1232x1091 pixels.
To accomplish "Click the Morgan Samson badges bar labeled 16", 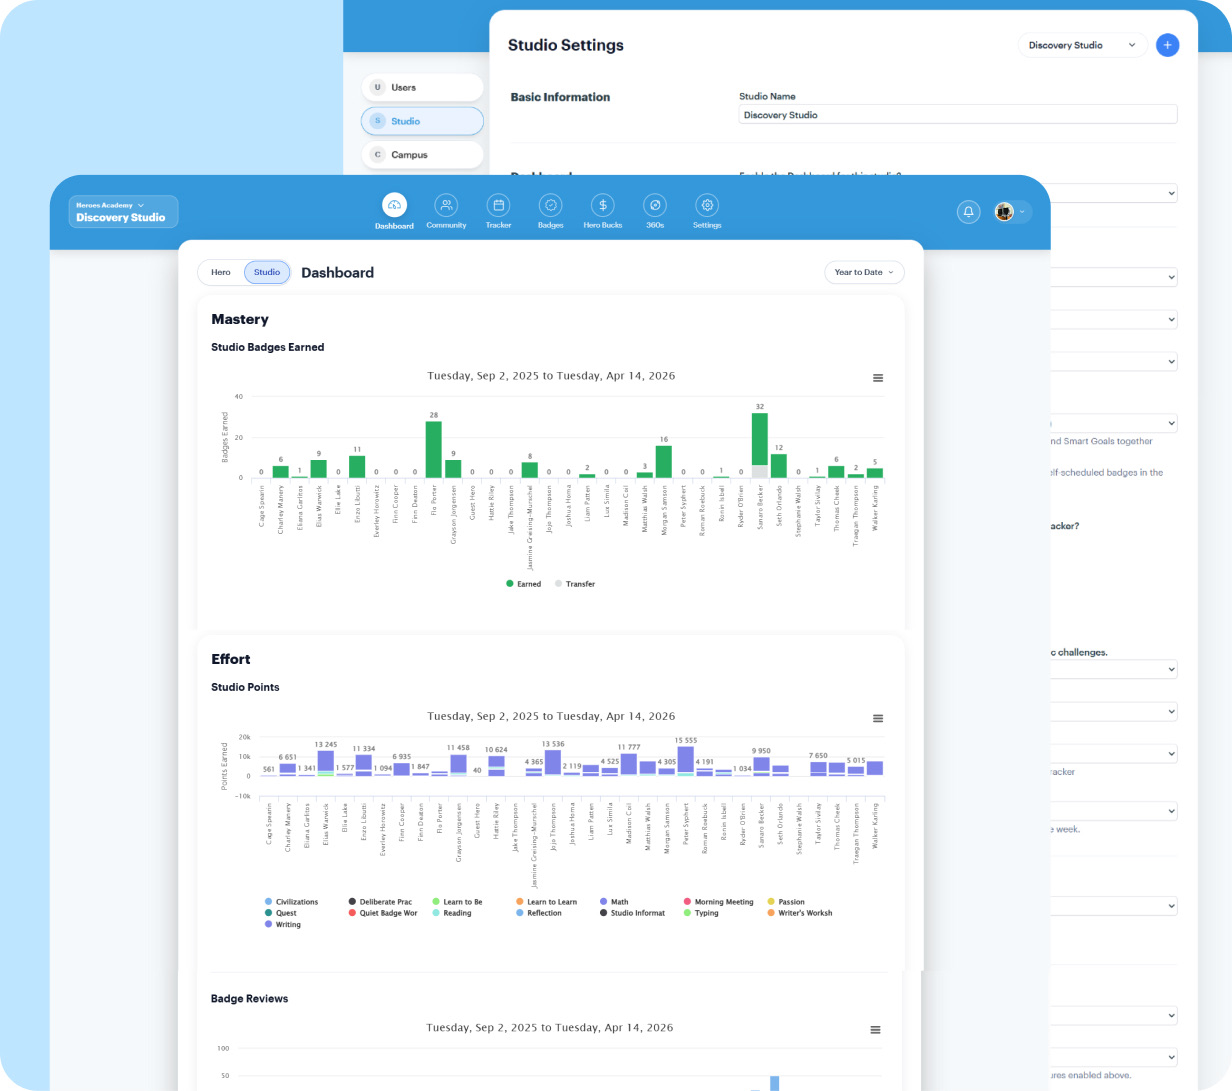I will coord(664,462).
